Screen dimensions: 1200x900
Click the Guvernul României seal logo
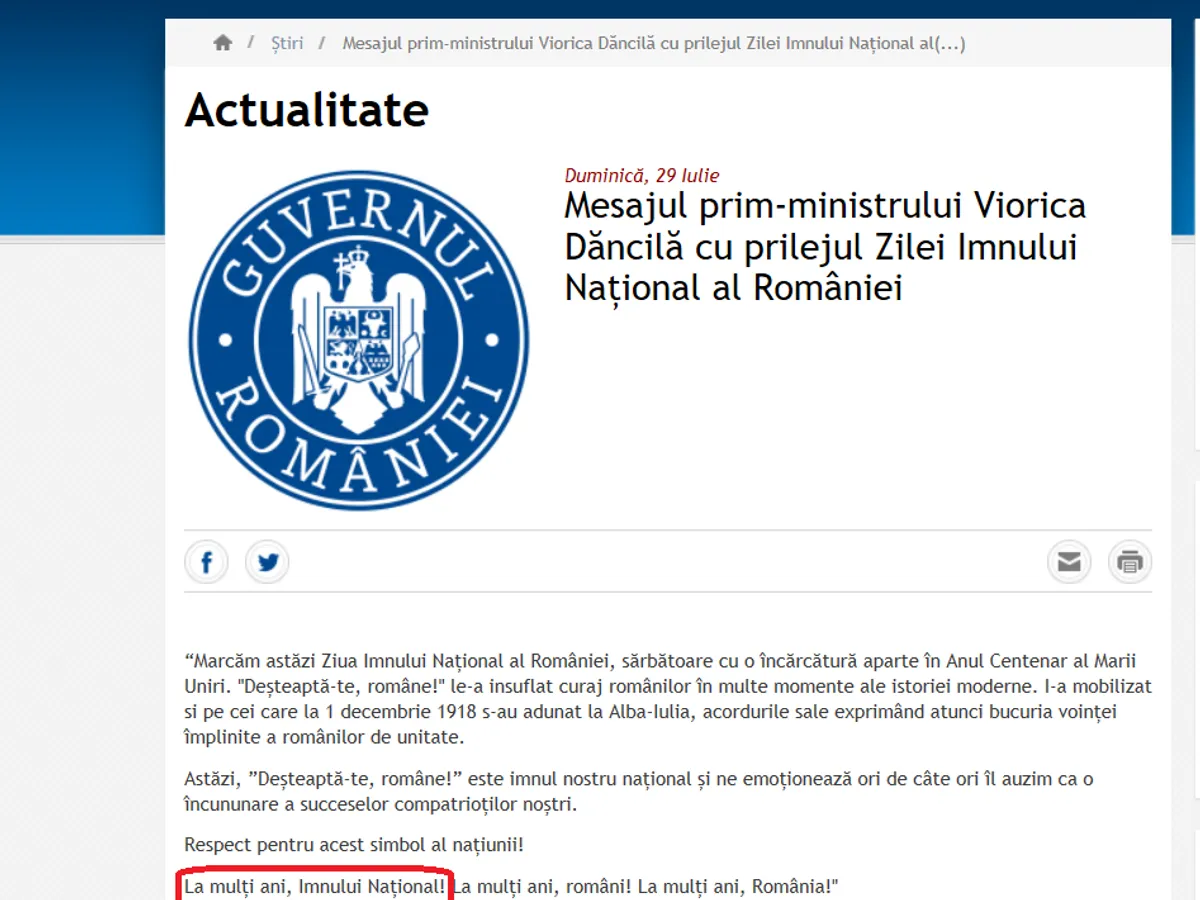coord(359,340)
